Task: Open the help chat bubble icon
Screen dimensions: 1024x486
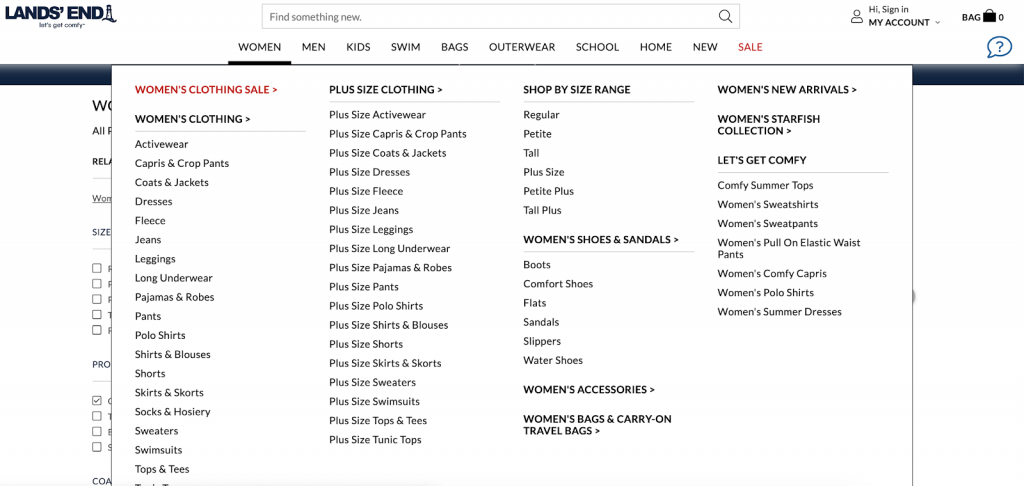Action: 999,47
